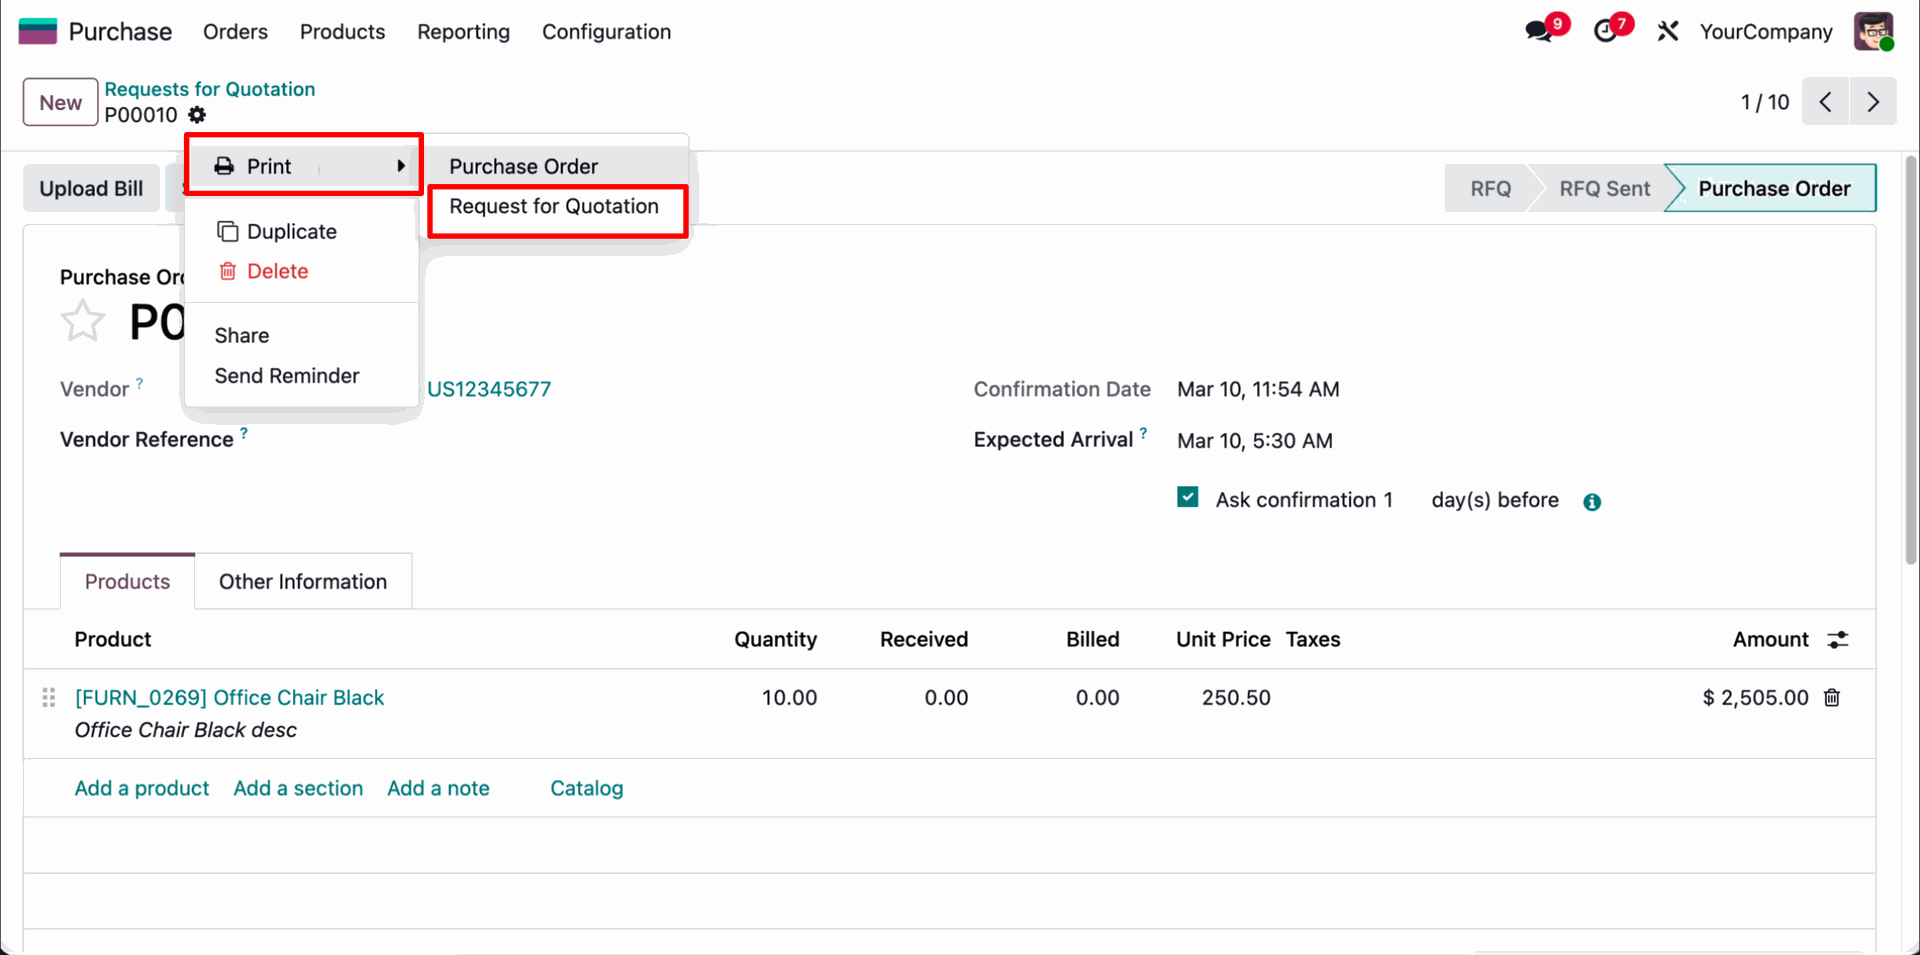Screen dimensions: 1920x955
Task: Expand the Print submenu
Action: pos(303,166)
